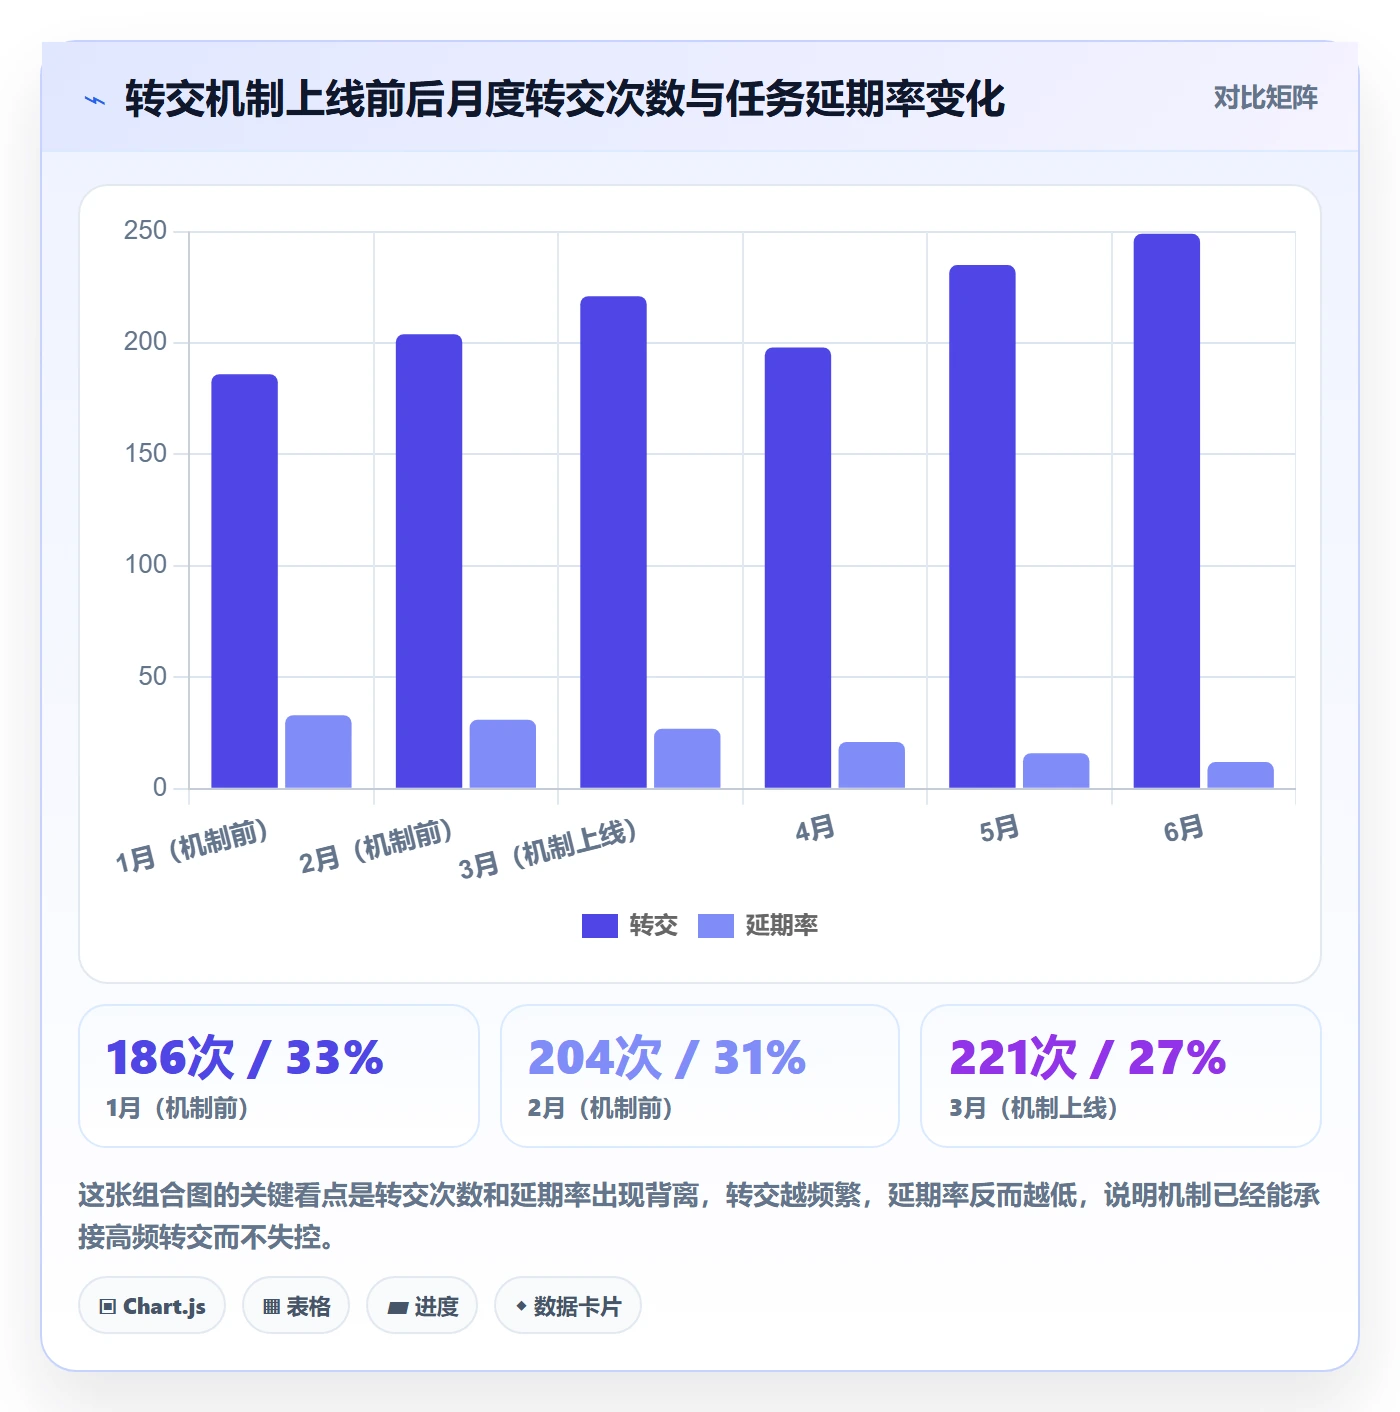Click the 4月 light 延期率 bar

pos(872,765)
